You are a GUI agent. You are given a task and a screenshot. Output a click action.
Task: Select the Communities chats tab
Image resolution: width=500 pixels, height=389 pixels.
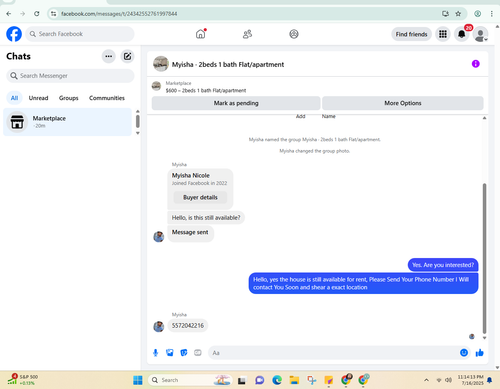pos(107,98)
